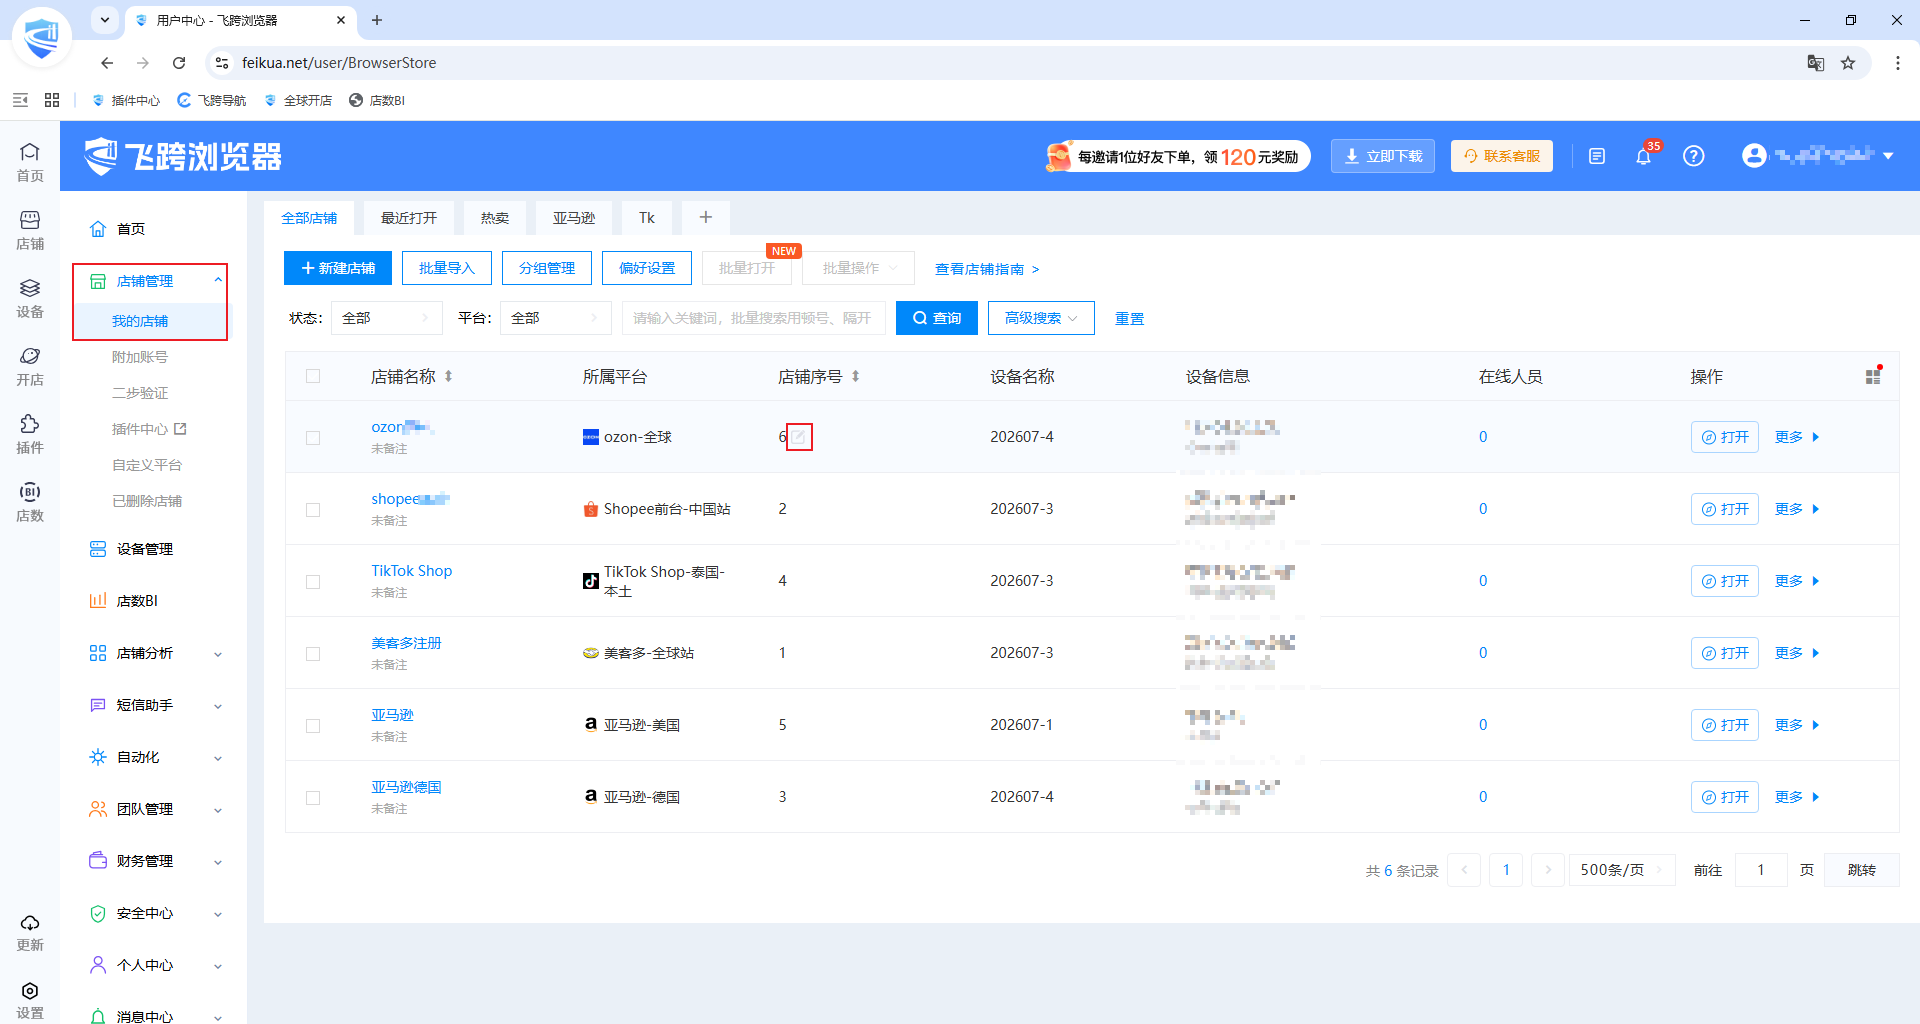
Task: Click the translate page icon
Action: (x=1816, y=63)
